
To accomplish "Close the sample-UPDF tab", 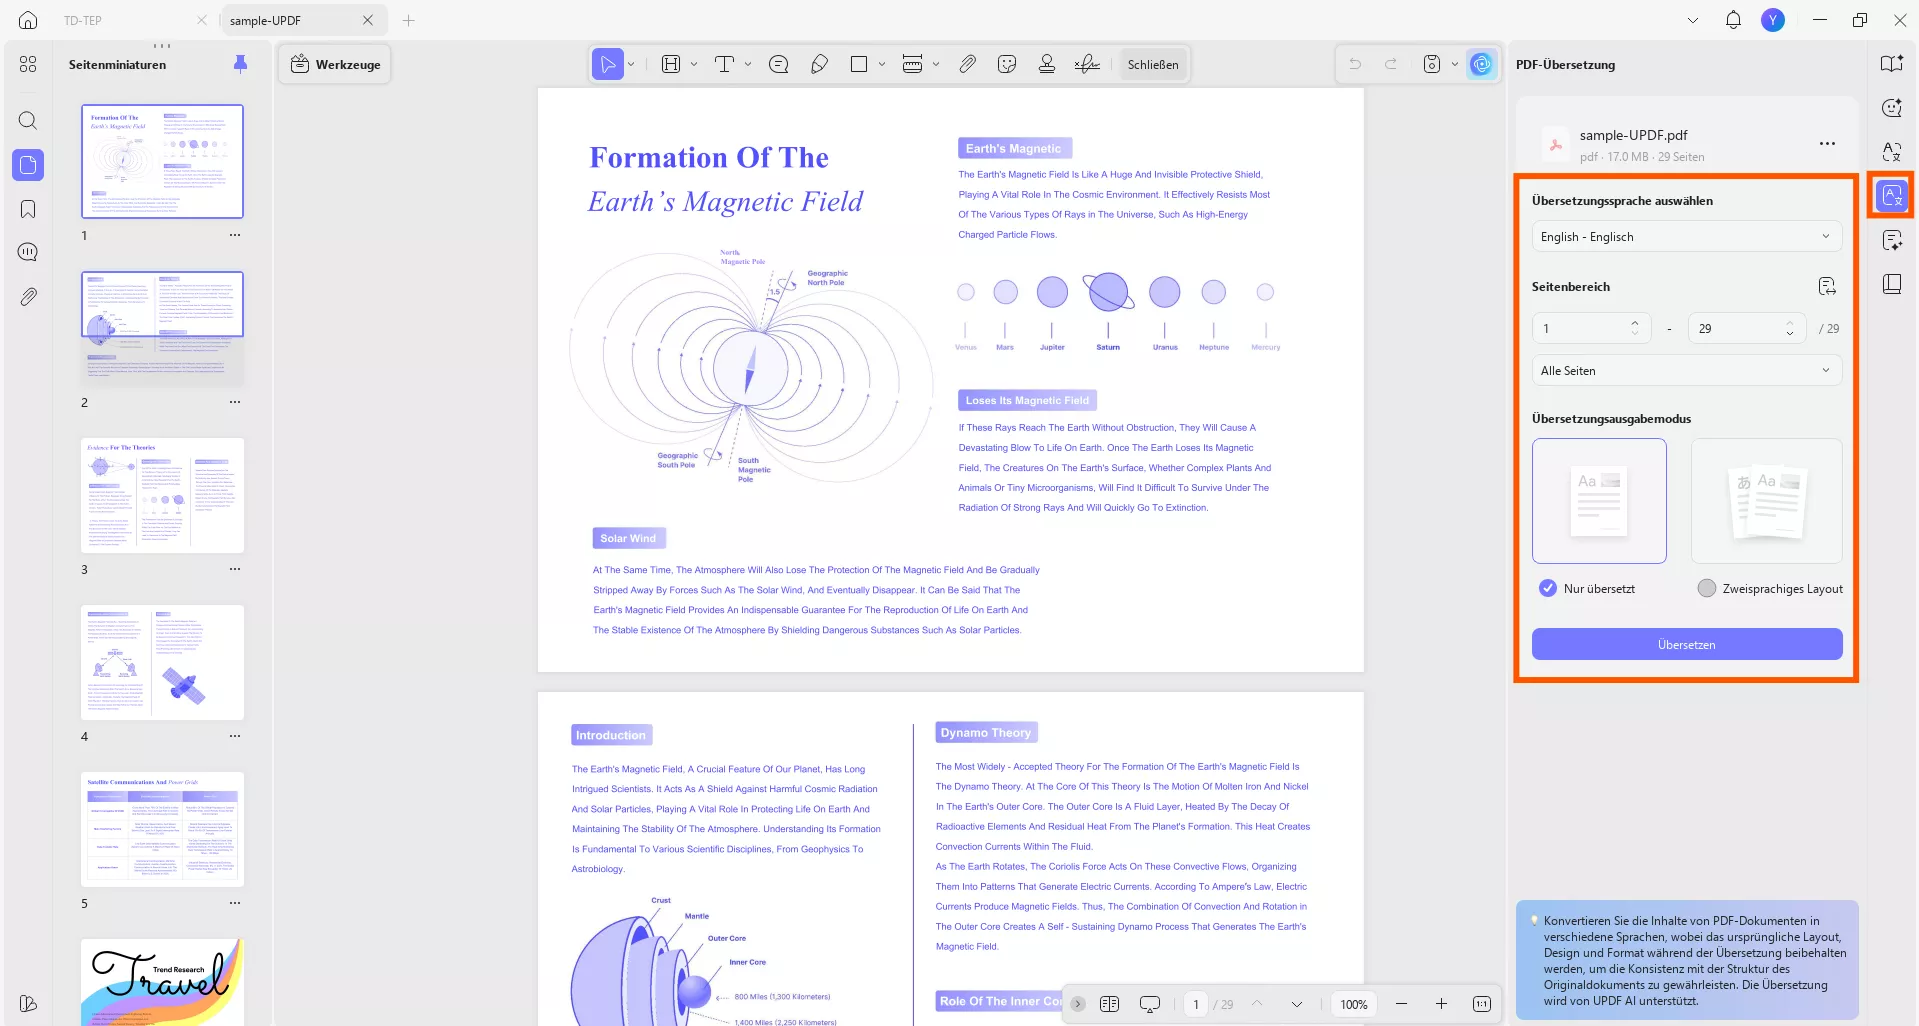I will [x=368, y=20].
